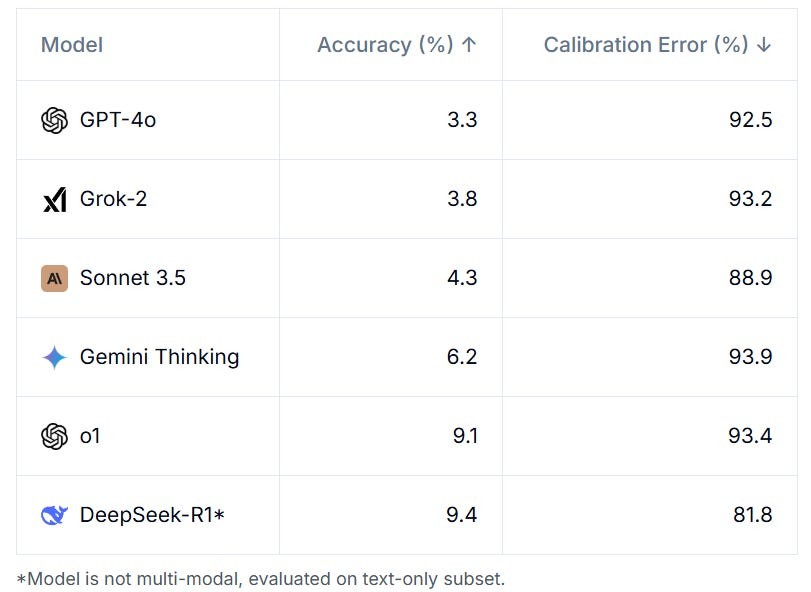Select the GPT-4o model name
This screenshot has width=811, height=592.
click(118, 120)
